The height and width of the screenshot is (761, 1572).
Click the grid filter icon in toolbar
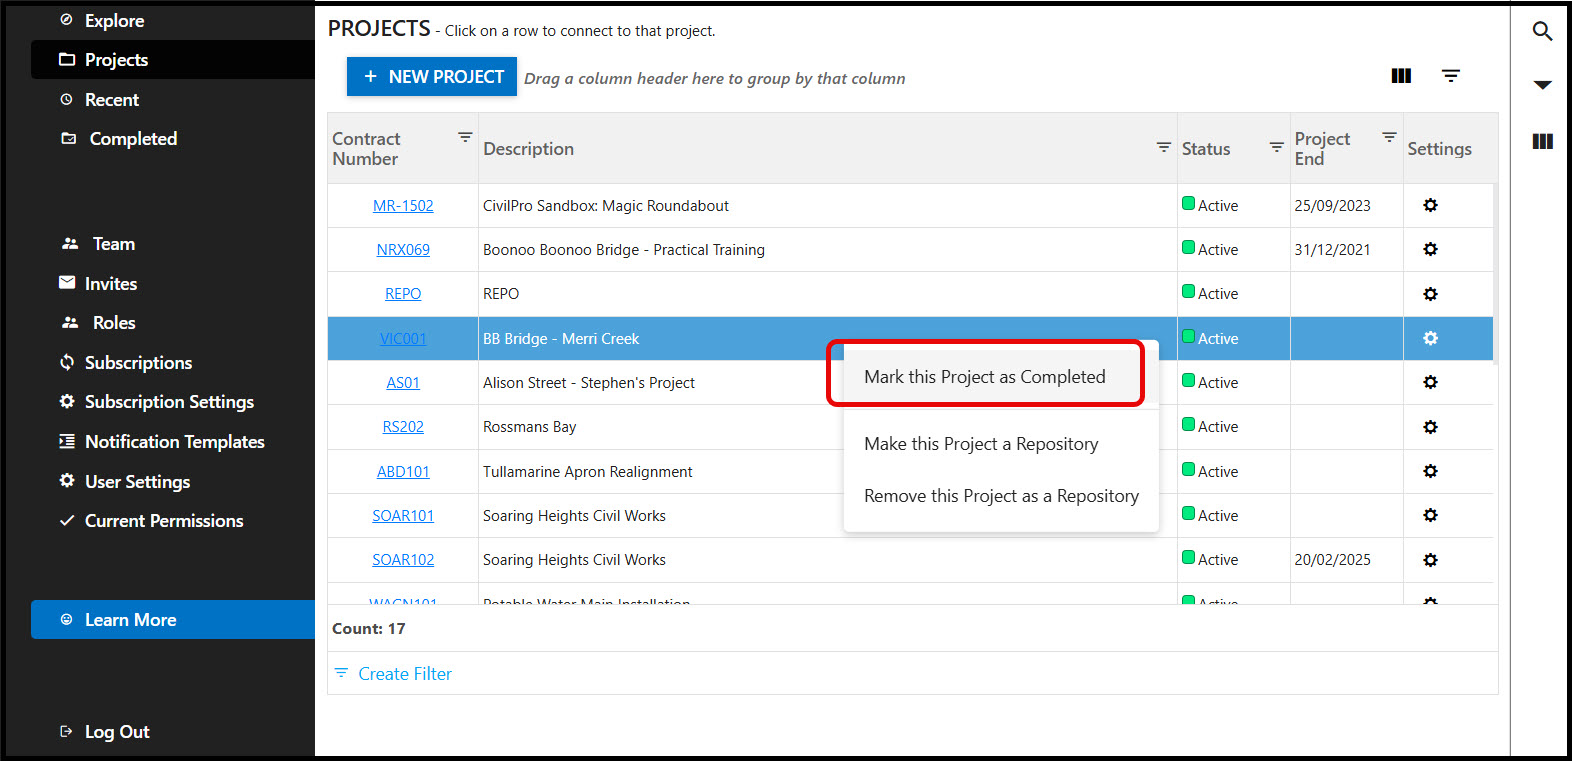[x=1450, y=76]
